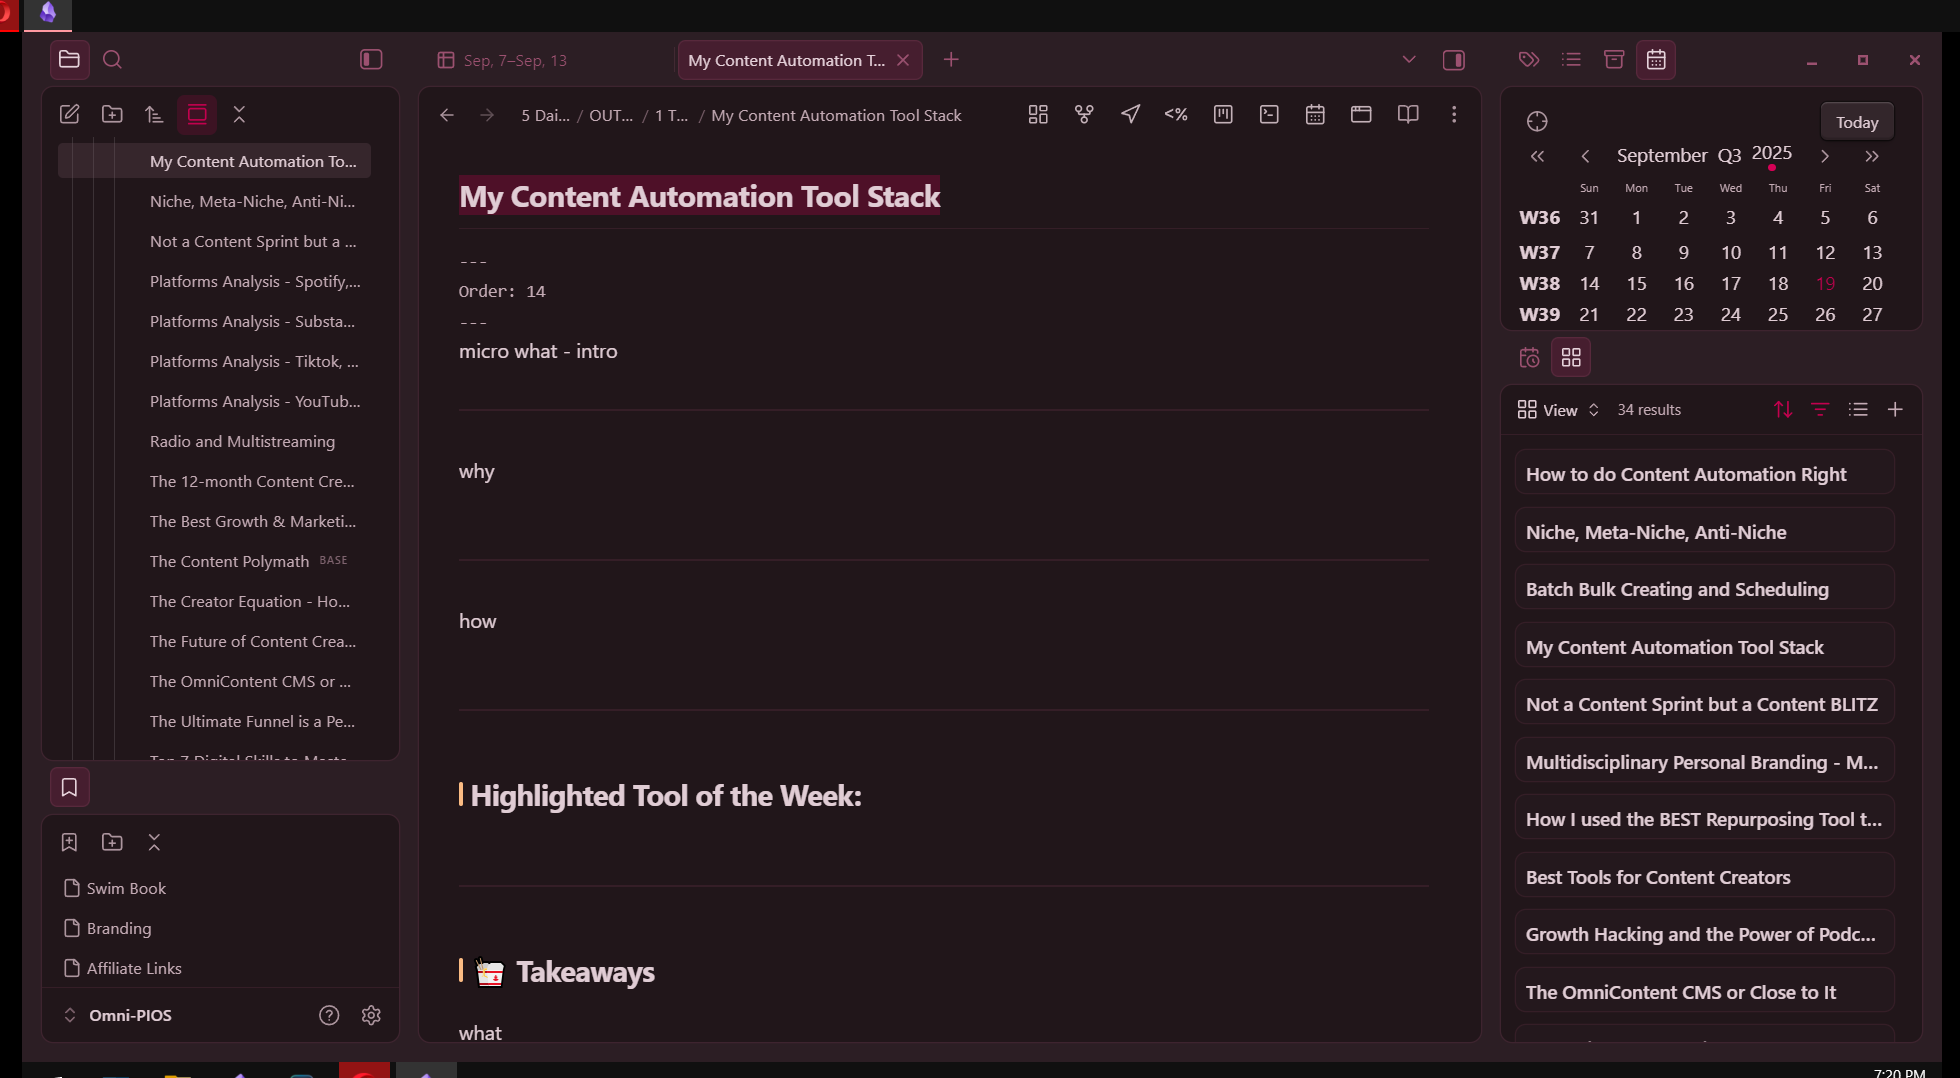
Task: Switch to reading view book icon
Action: [1408, 115]
